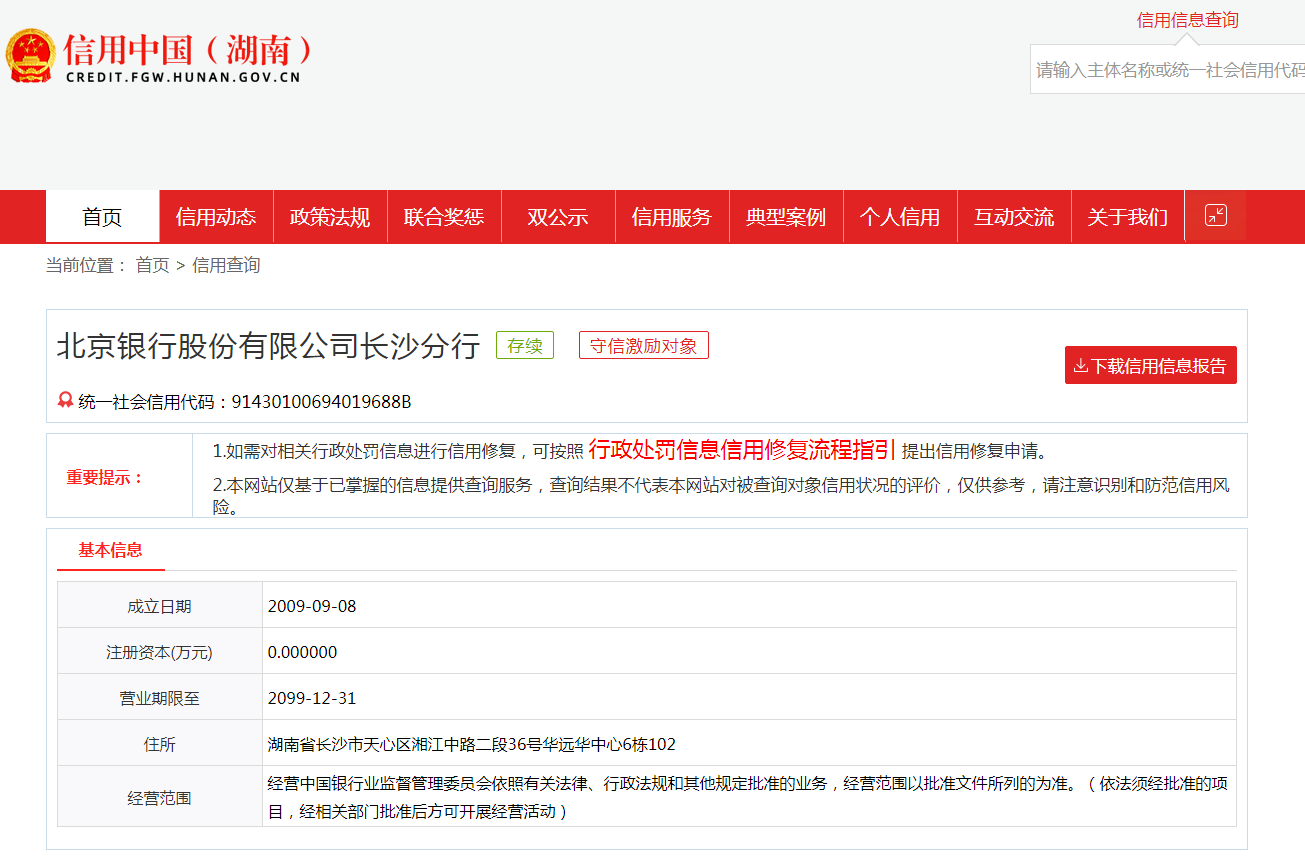Click the 成立日期 value 2009-09-08
This screenshot has width=1305, height=856.
312,606
